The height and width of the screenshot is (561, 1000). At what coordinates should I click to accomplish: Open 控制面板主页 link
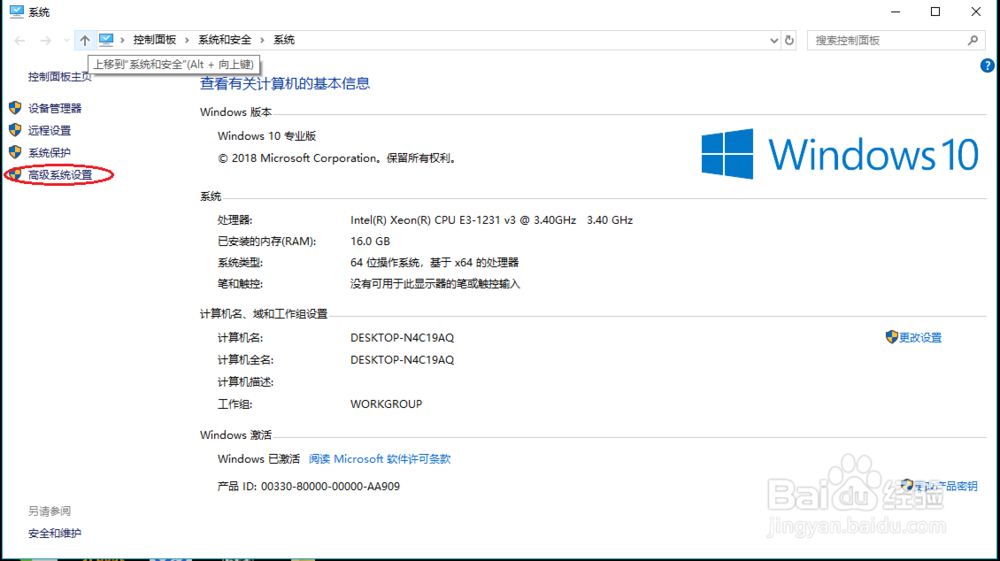(x=60, y=76)
